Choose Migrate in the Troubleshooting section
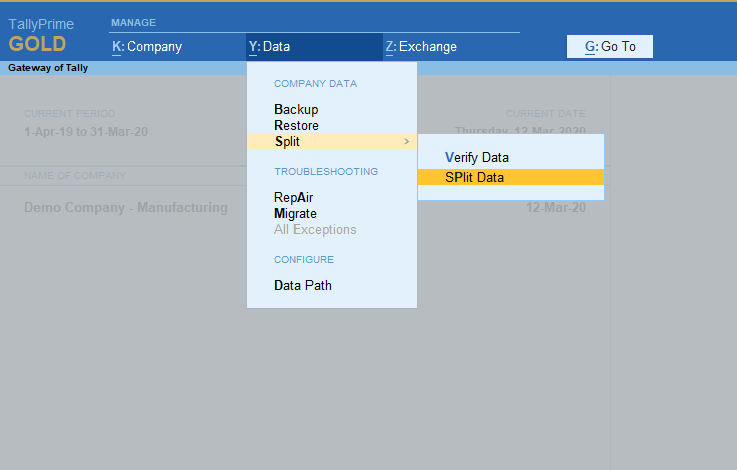The image size is (737, 470). pyautogui.click(x=295, y=213)
